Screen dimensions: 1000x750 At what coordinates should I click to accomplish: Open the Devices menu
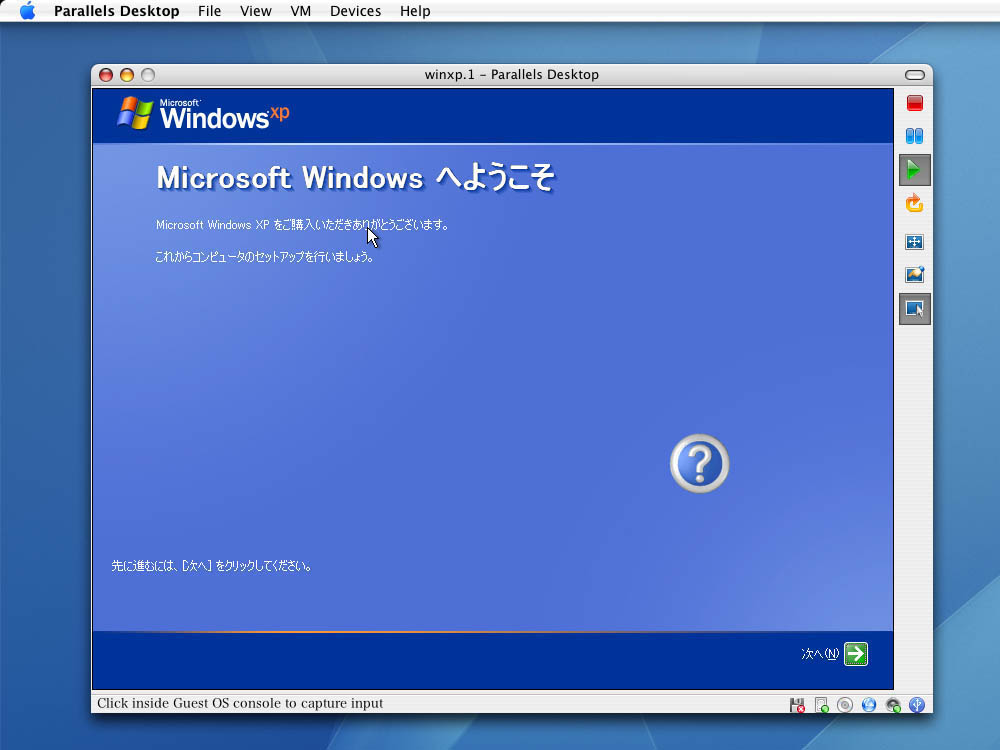tap(355, 11)
